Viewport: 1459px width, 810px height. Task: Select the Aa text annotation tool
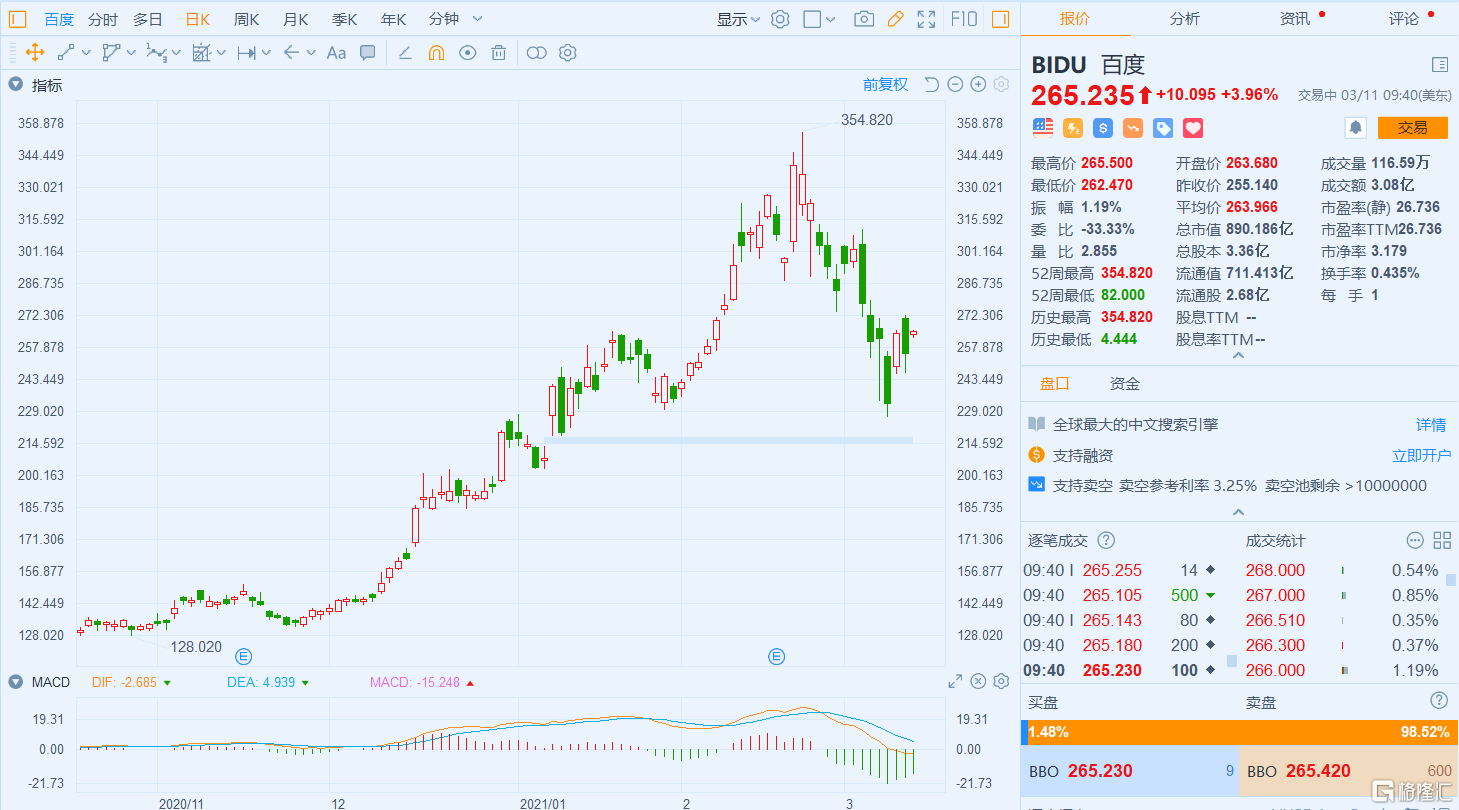coord(336,53)
